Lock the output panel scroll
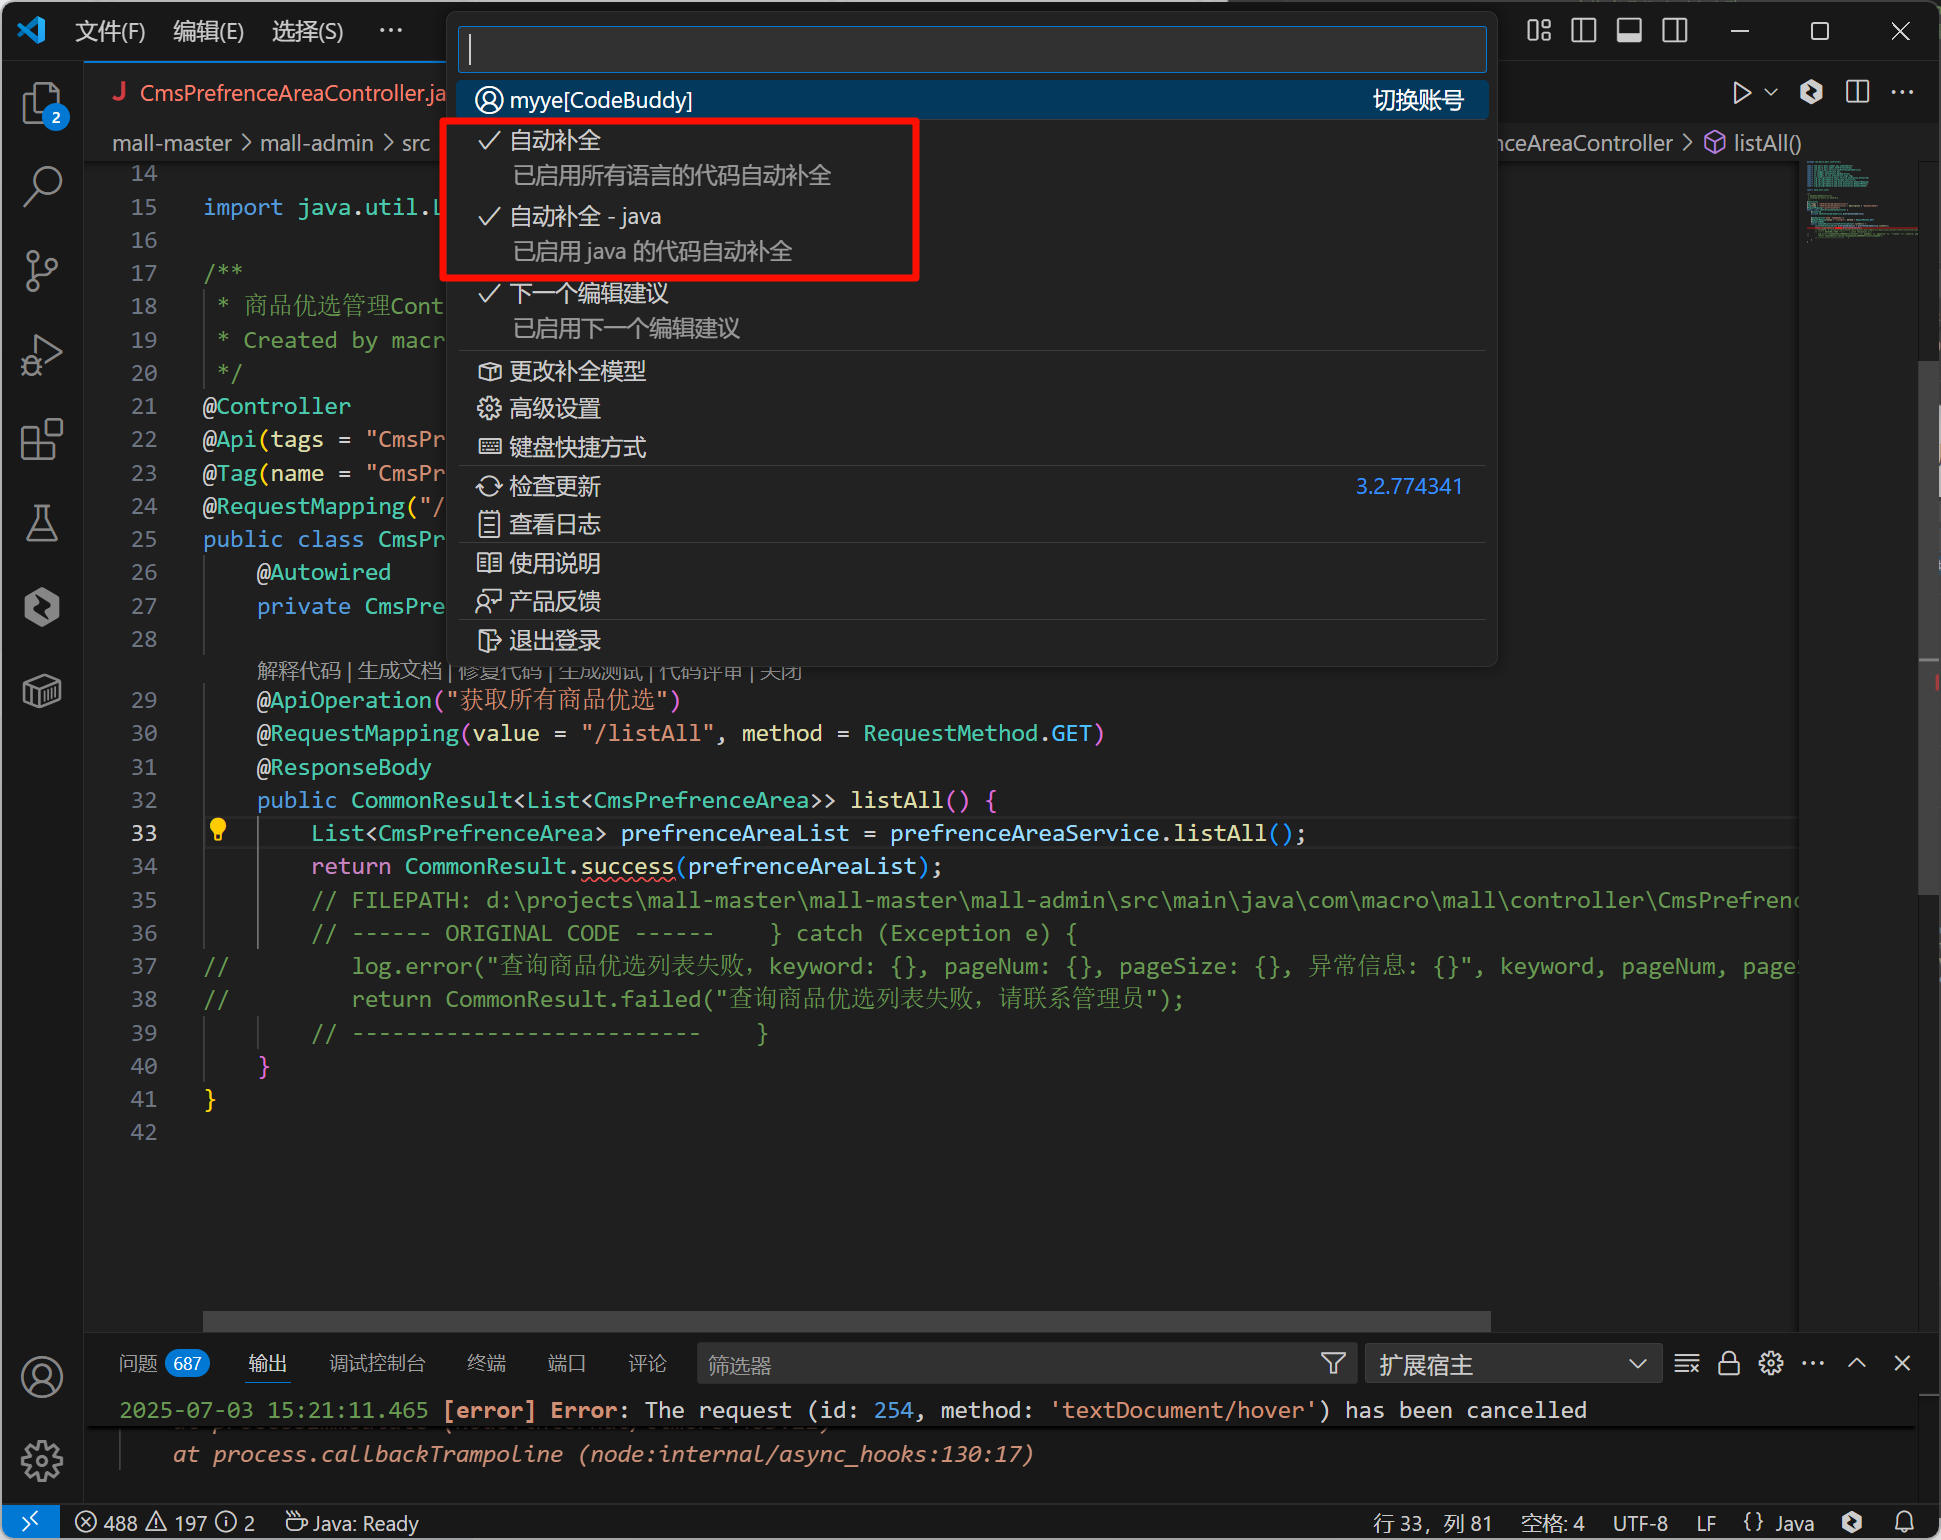The image size is (1941, 1540). (x=1729, y=1364)
